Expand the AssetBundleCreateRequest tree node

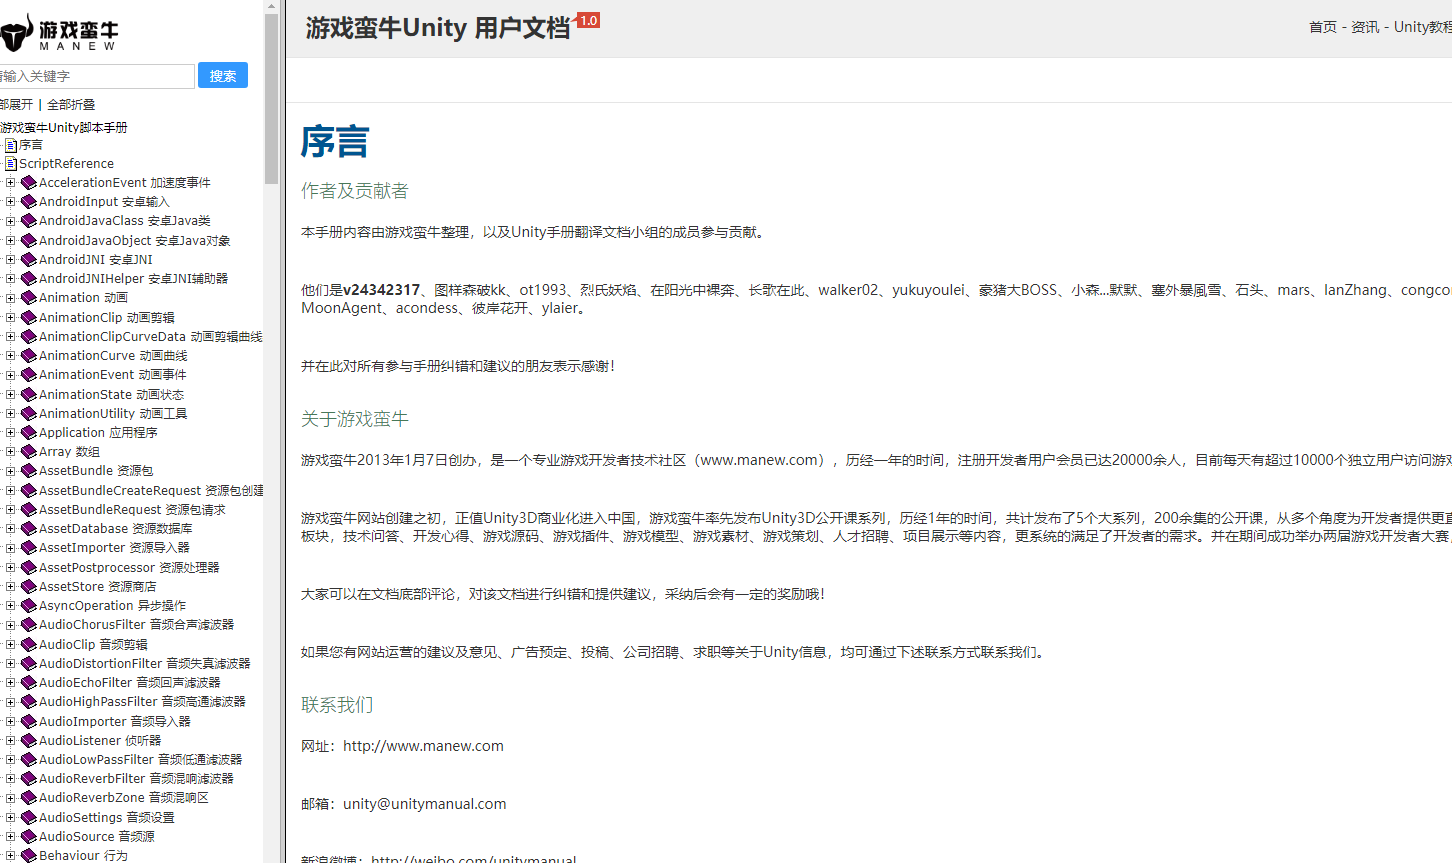[x=10, y=491]
